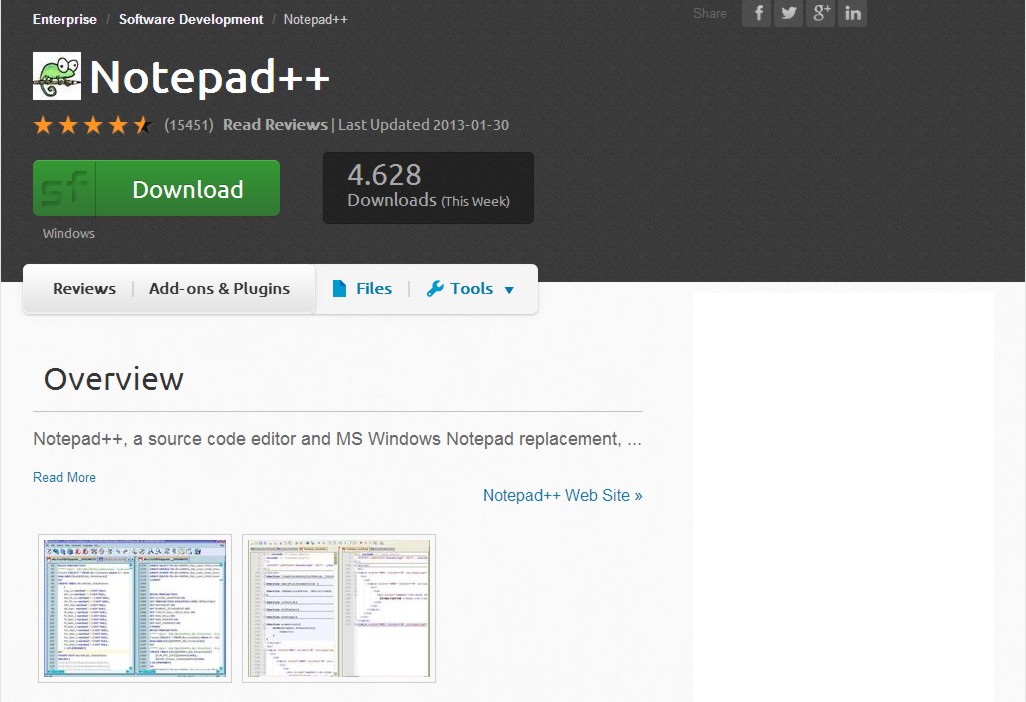The width and height of the screenshot is (1026, 702).
Task: Open the Tools menu label
Action: (x=471, y=289)
